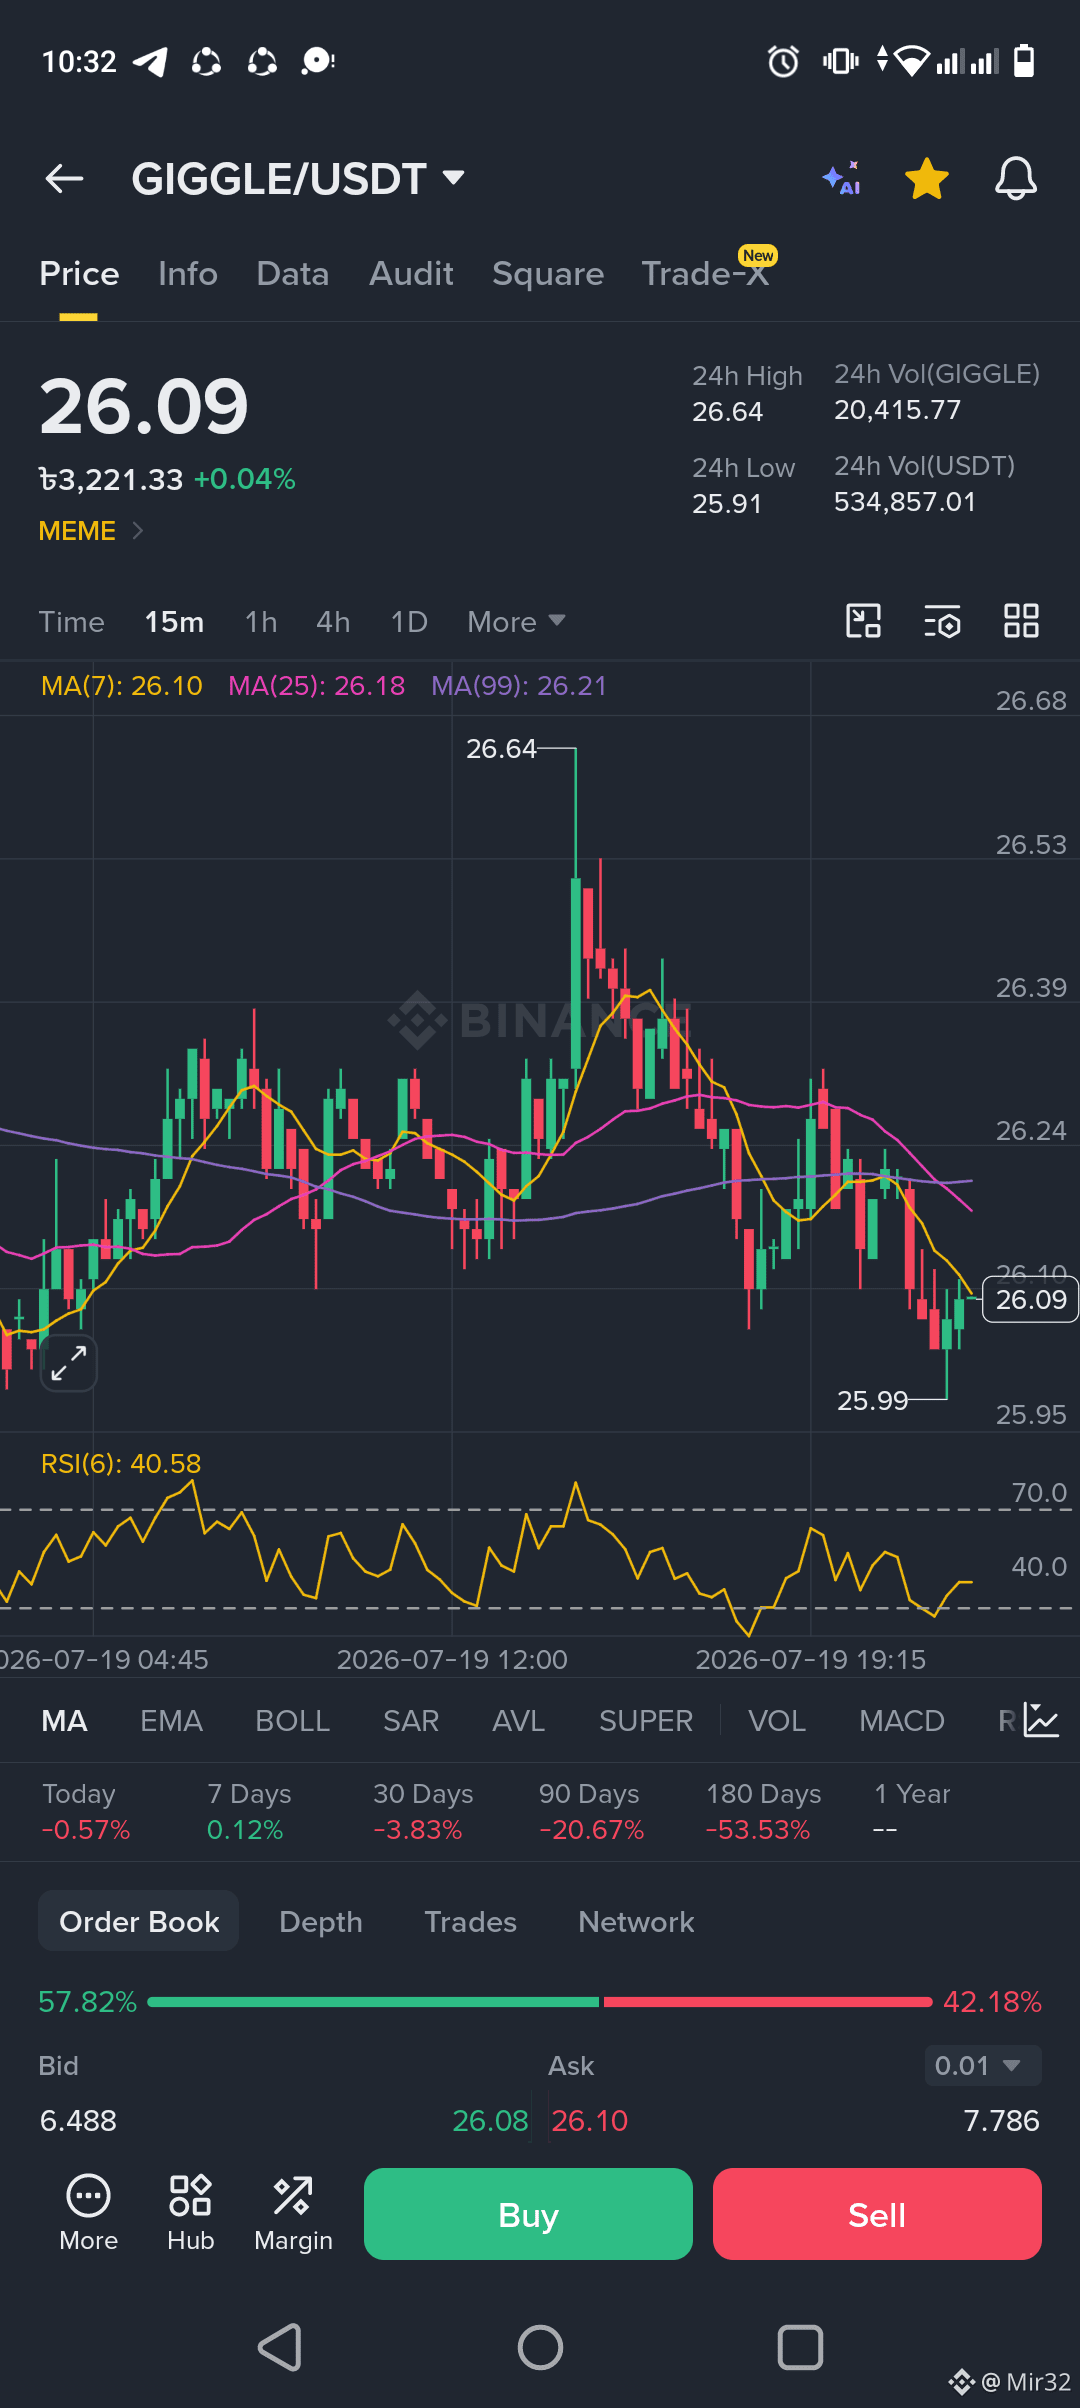
Task: Open the chart drawing tools icon
Action: click(x=863, y=621)
